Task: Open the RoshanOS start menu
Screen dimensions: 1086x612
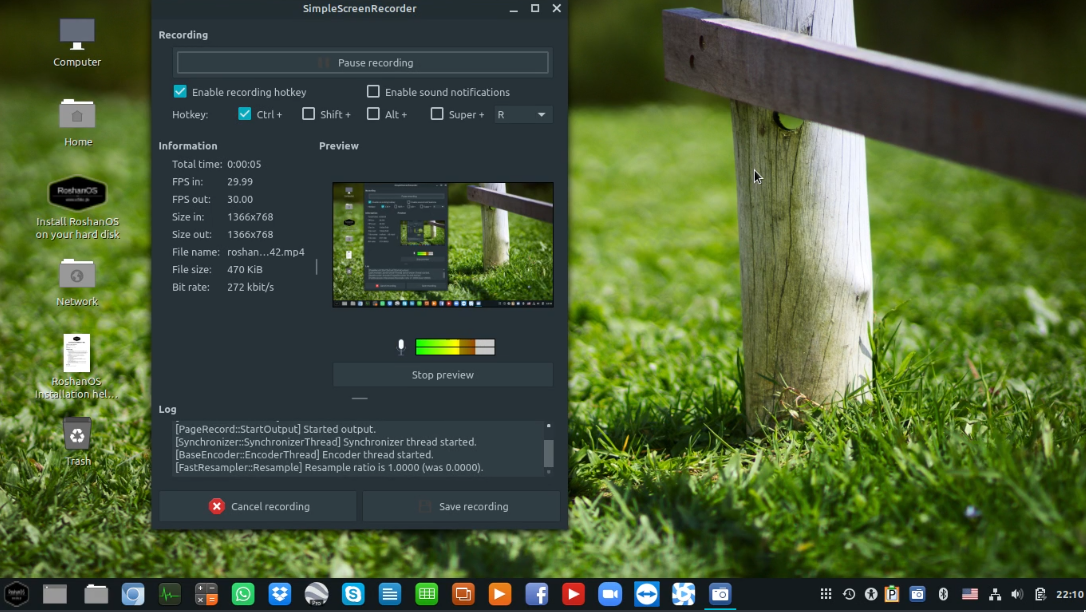Action: (17, 594)
